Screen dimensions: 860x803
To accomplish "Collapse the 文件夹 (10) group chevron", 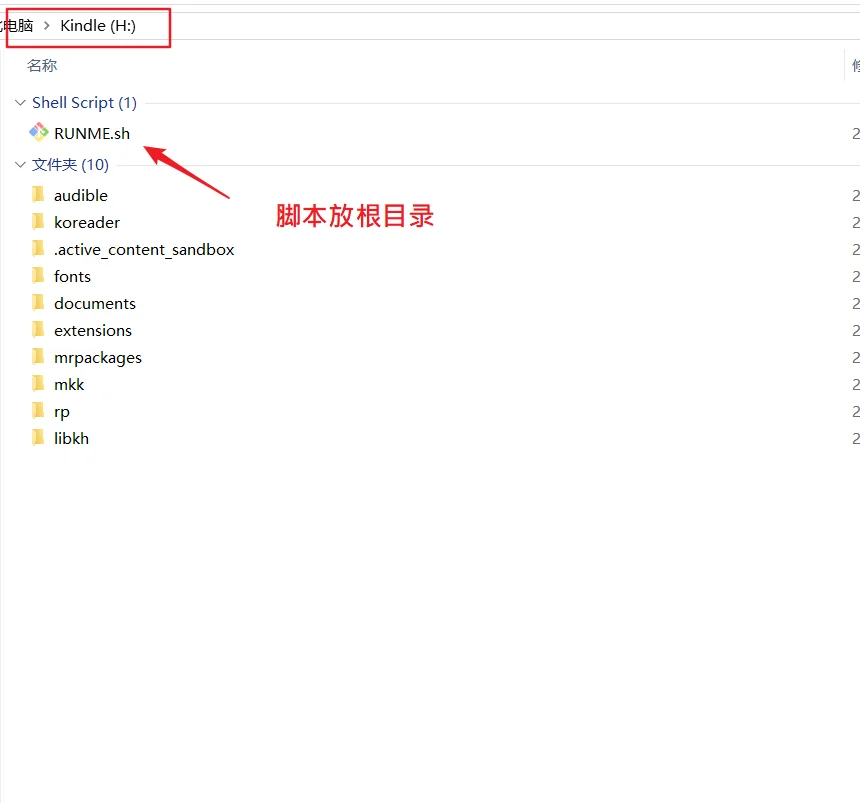I will pos(20,165).
